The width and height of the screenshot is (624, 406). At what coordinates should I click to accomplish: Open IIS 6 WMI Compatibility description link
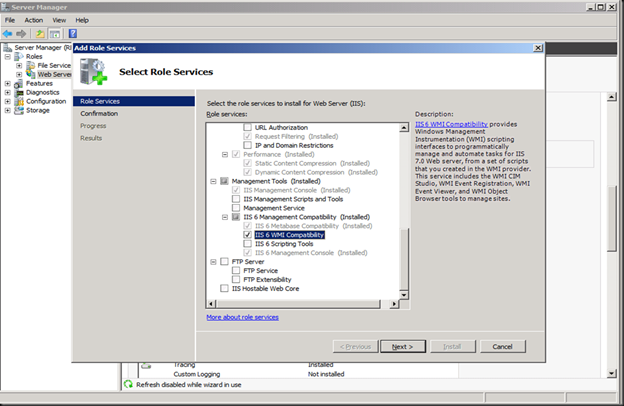451,124
